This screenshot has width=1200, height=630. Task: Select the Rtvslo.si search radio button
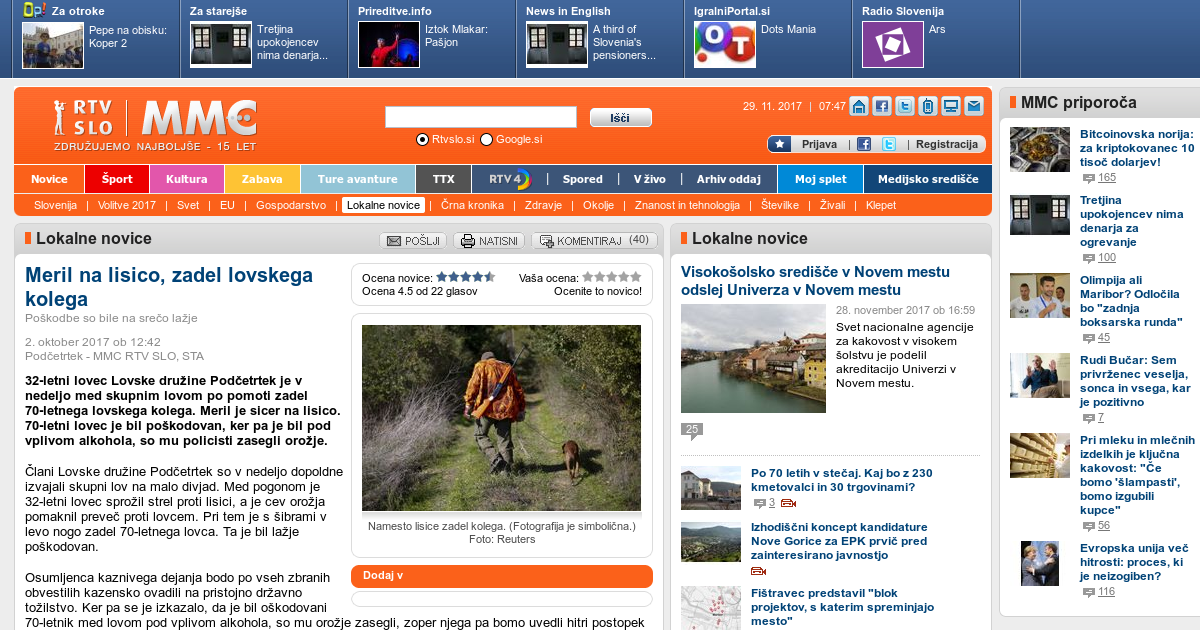click(422, 140)
